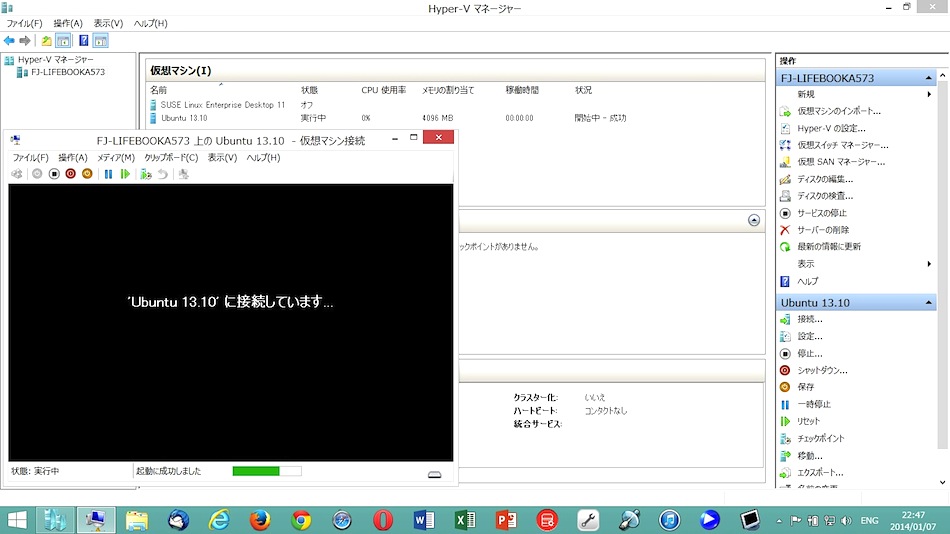The image size is (950, 534).
Task: Click 仮想マシンのインポート... action
Action: [x=839, y=111]
